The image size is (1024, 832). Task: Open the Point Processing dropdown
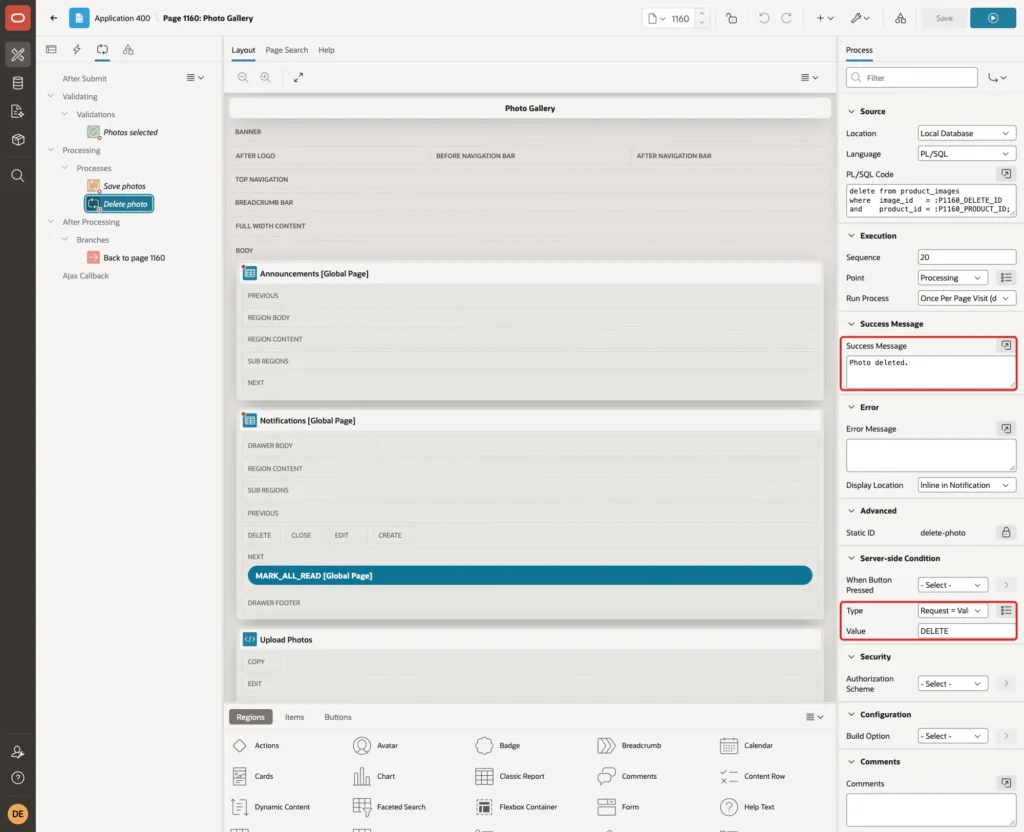[952, 278]
